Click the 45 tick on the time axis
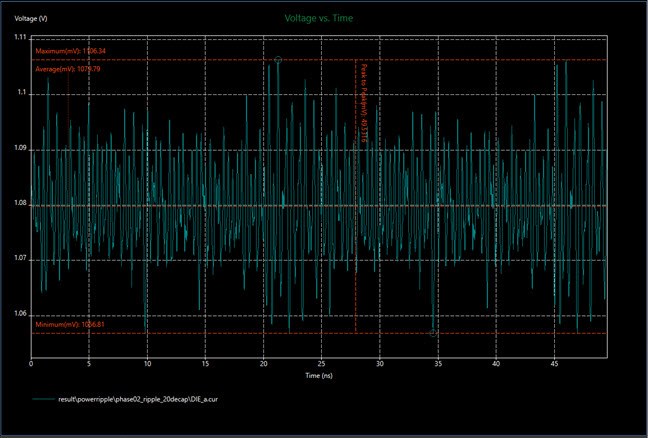This screenshot has width=648, height=438. [554, 364]
